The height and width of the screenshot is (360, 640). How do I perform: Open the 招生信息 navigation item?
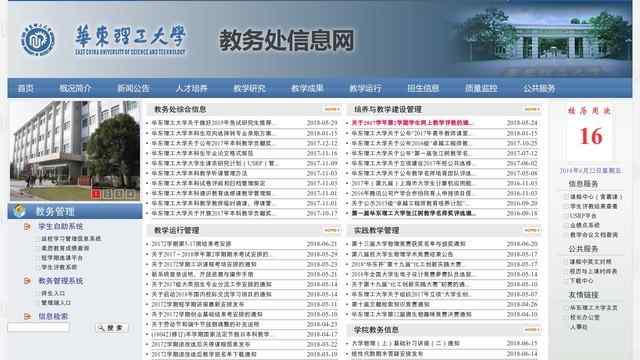pyautogui.click(x=423, y=88)
